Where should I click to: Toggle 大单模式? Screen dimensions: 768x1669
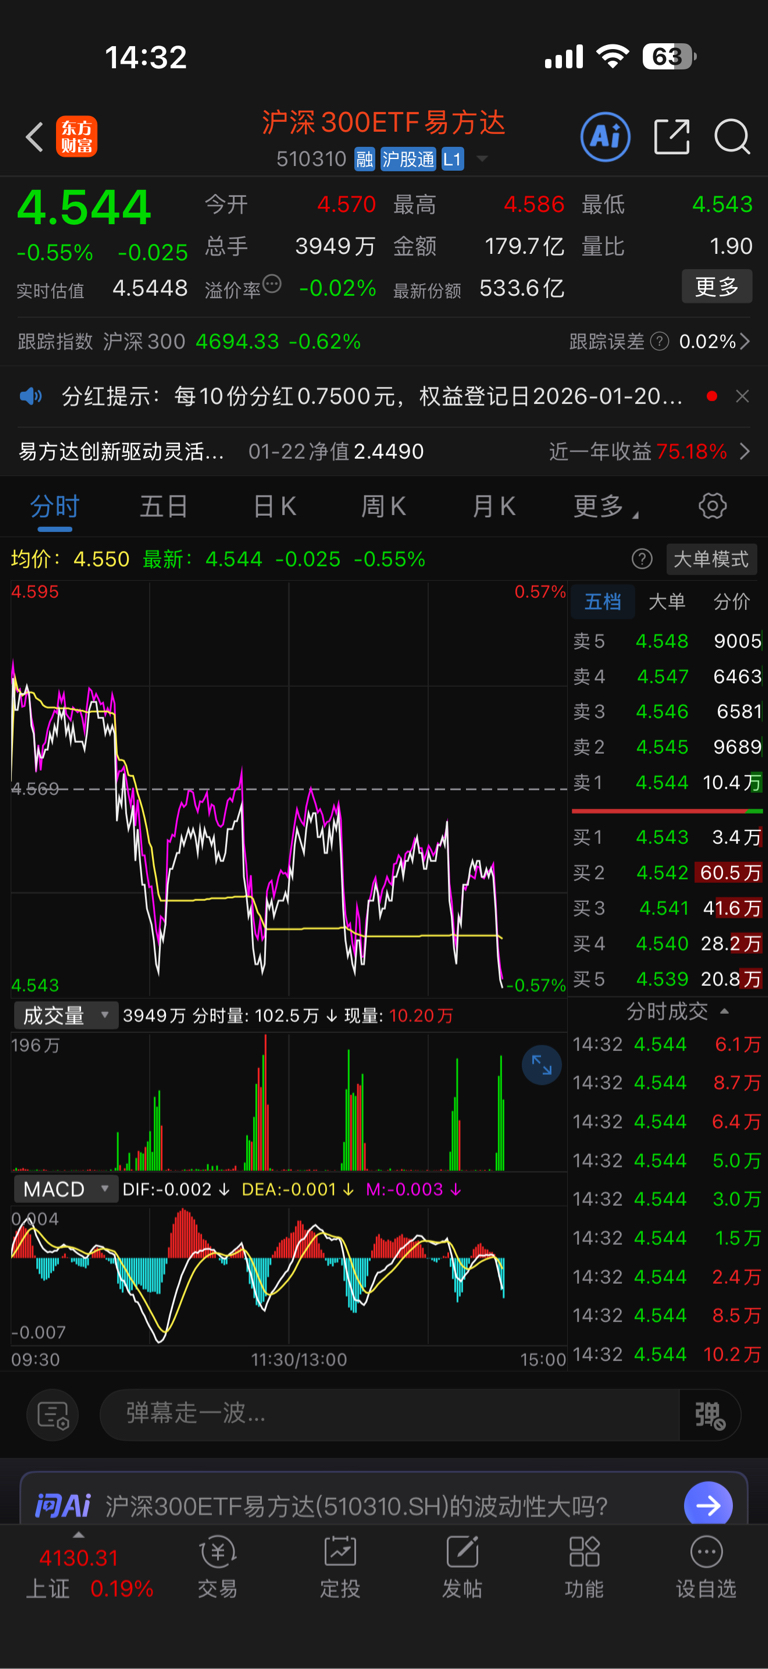(710, 559)
